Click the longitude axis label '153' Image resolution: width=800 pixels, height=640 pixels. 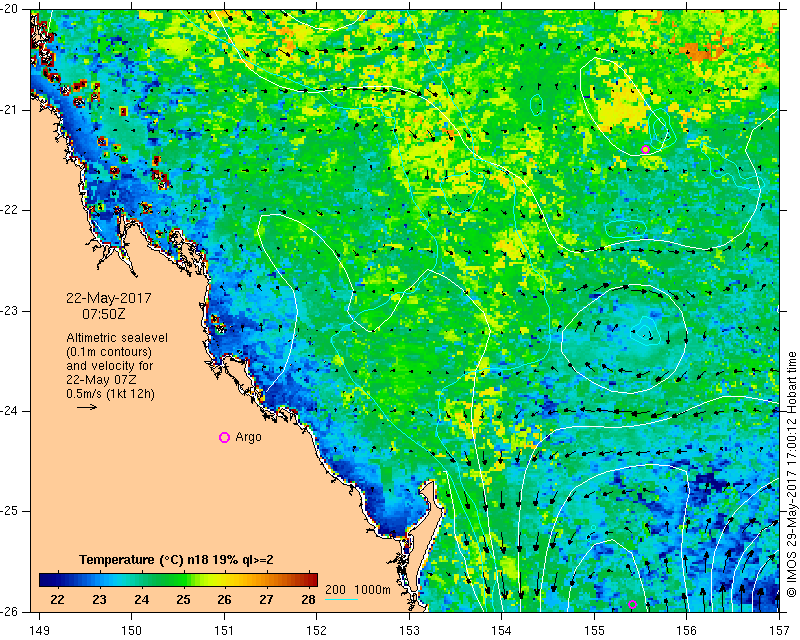(410, 631)
